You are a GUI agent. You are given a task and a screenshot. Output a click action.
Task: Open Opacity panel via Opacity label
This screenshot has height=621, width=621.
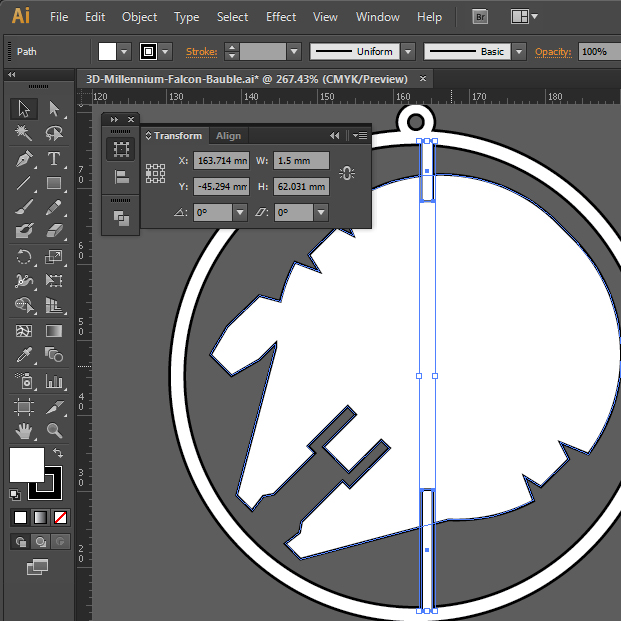click(553, 52)
